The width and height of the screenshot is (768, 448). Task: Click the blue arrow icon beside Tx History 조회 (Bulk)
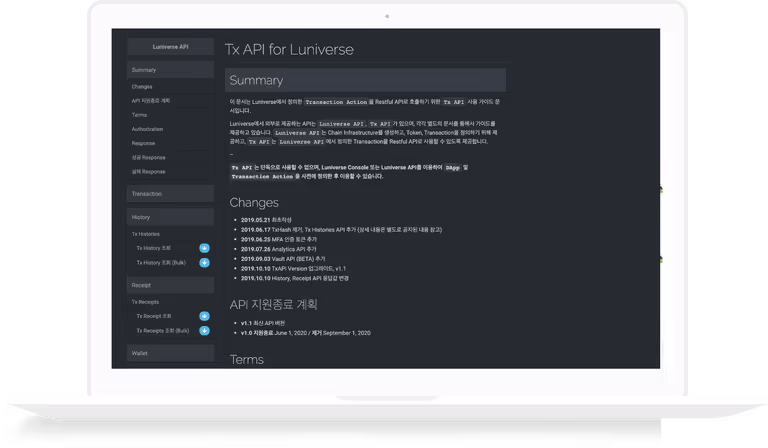(x=204, y=263)
